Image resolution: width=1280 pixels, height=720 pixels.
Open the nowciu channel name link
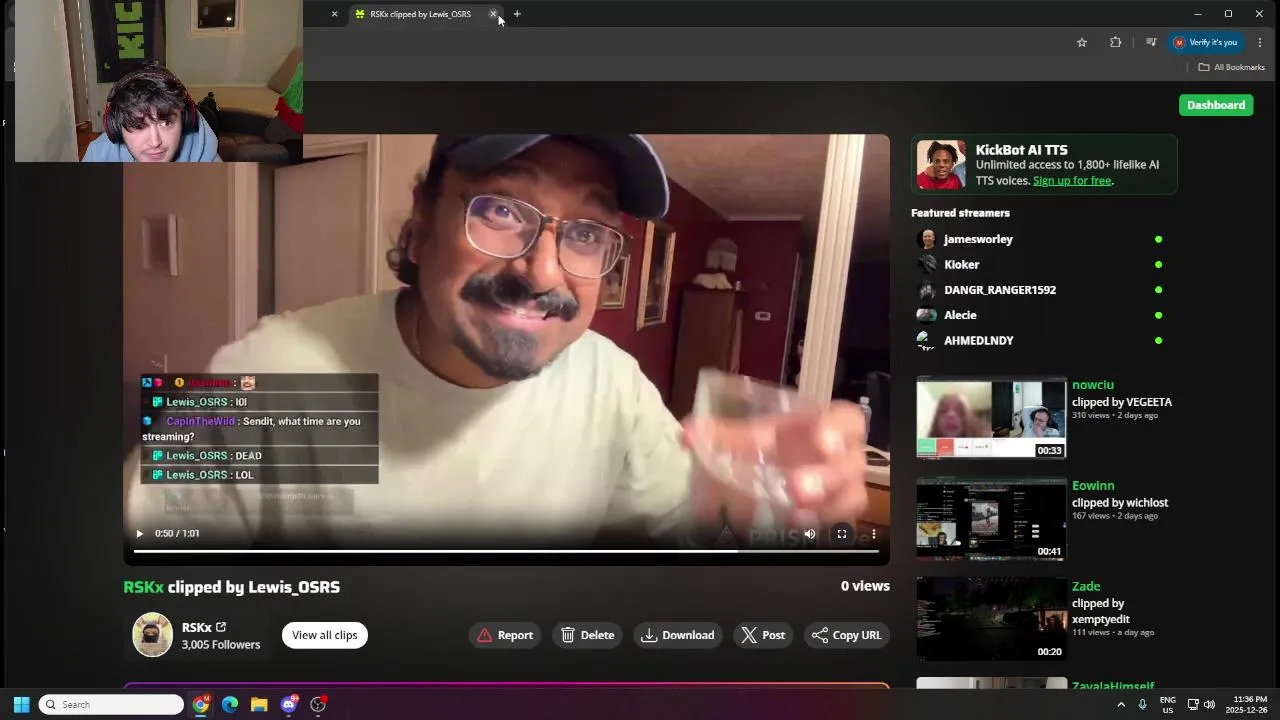1092,385
